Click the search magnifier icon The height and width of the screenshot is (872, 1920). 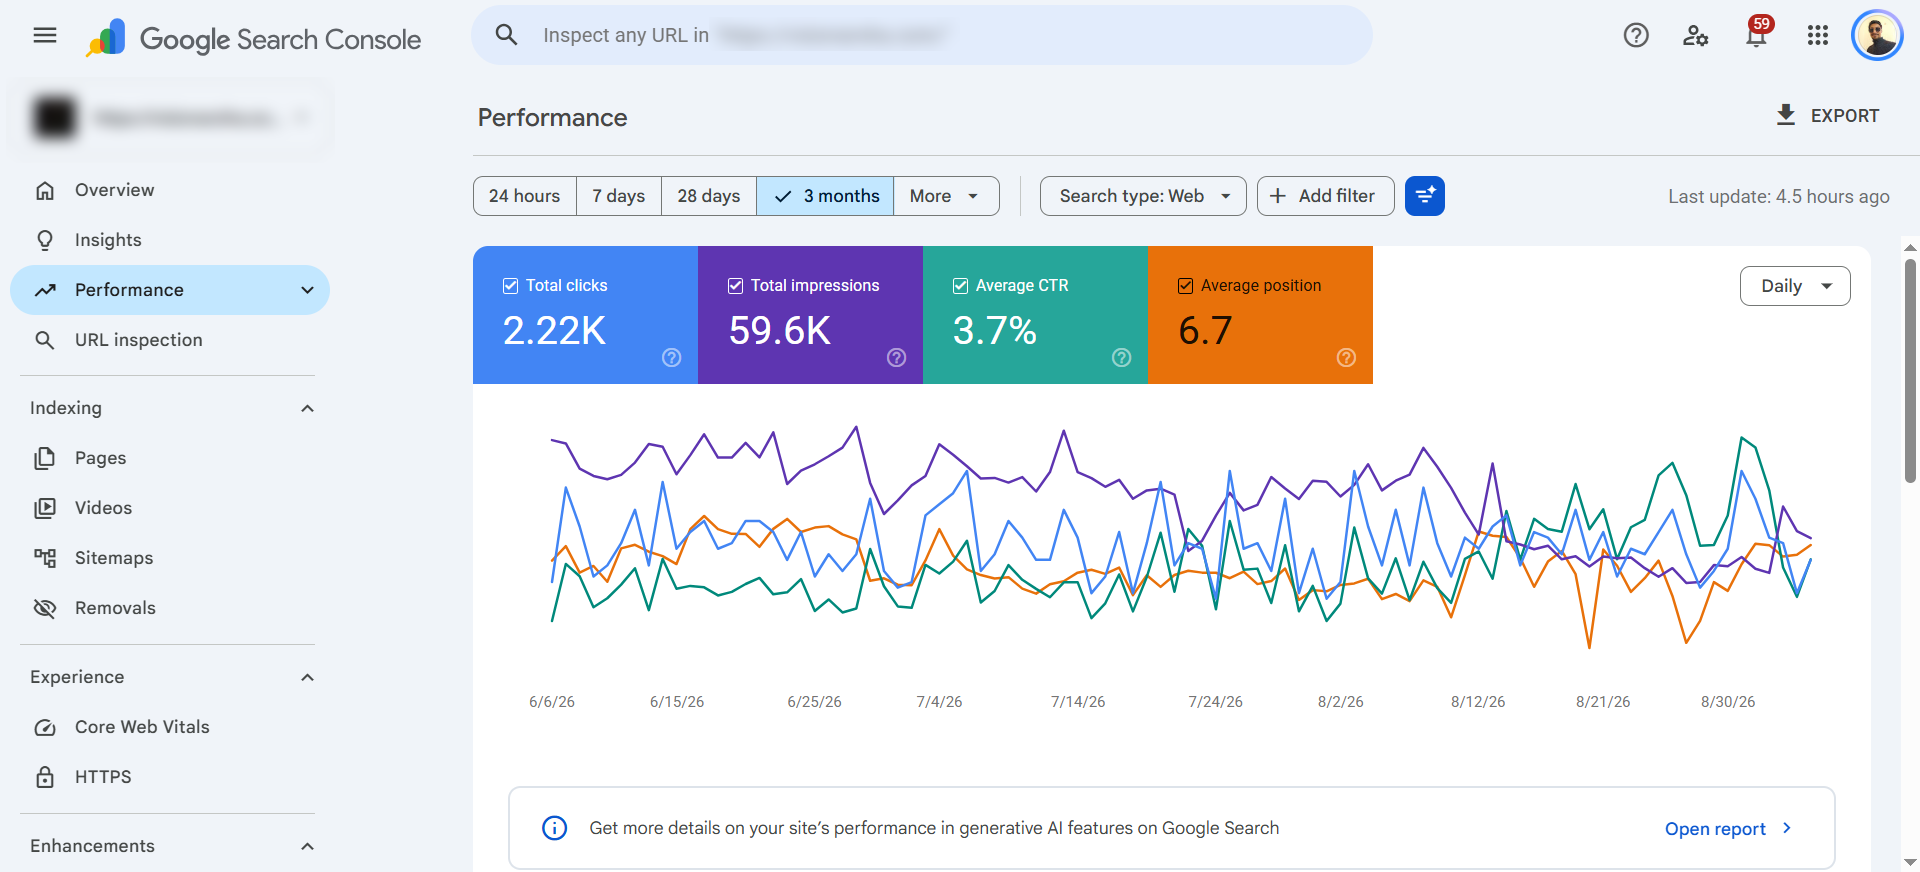(x=506, y=35)
